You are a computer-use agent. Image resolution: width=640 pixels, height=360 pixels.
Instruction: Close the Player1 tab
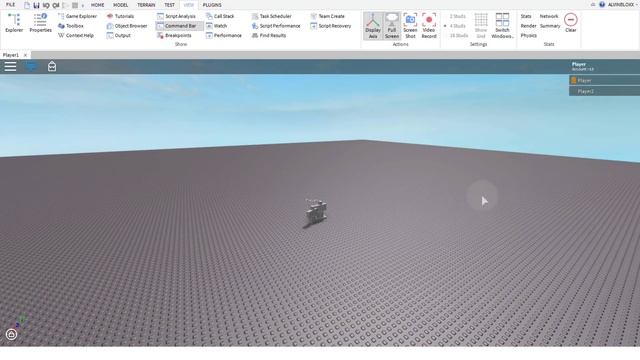coord(25,55)
